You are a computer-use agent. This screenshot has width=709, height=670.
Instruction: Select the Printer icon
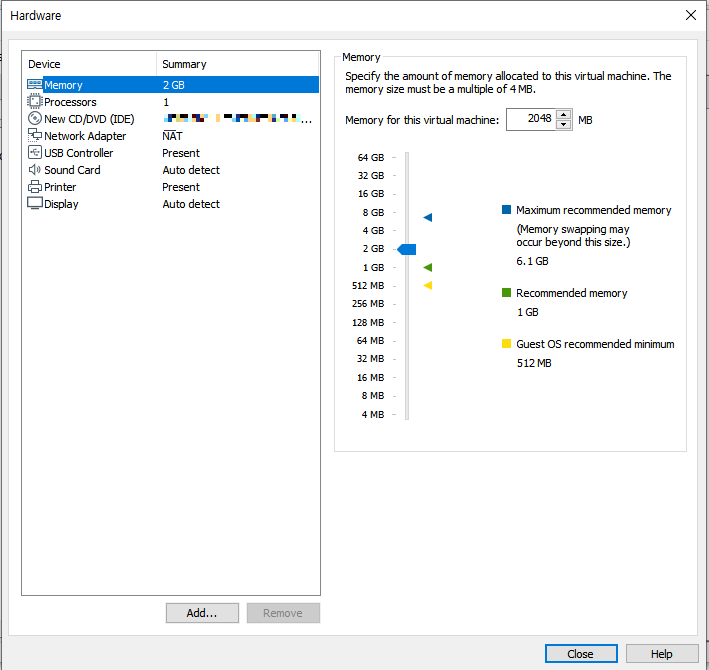click(34, 187)
